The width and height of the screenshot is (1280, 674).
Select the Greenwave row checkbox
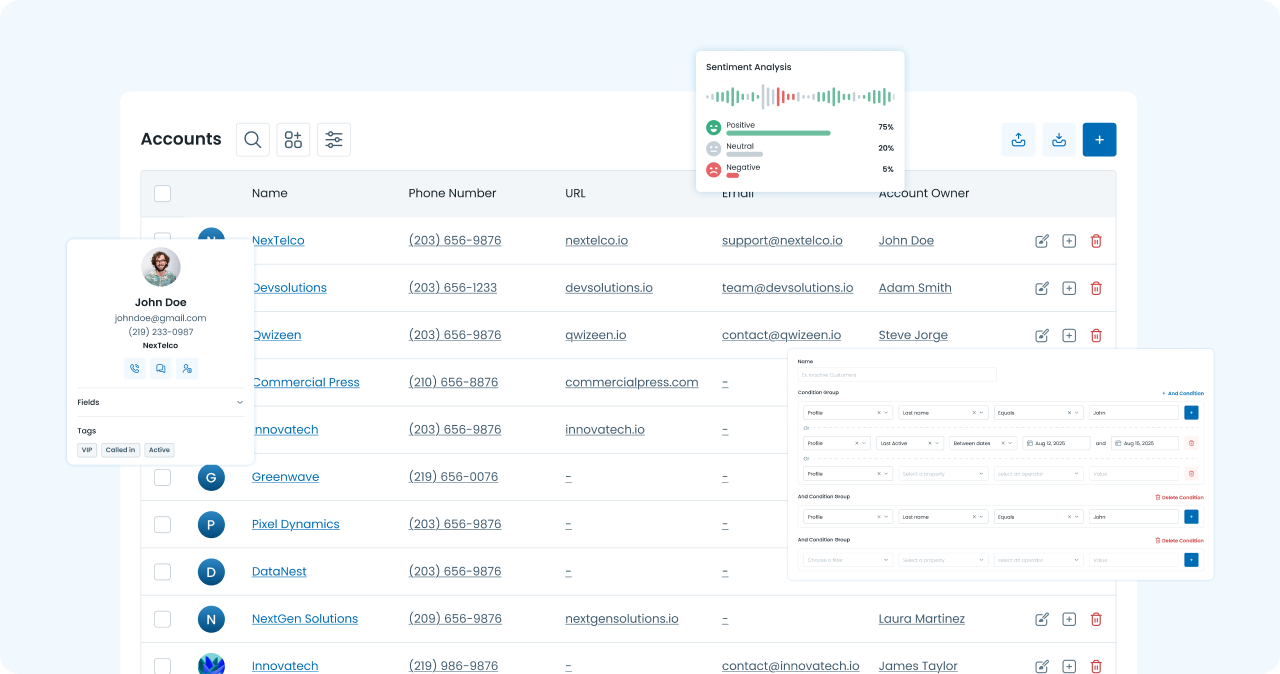click(x=162, y=478)
